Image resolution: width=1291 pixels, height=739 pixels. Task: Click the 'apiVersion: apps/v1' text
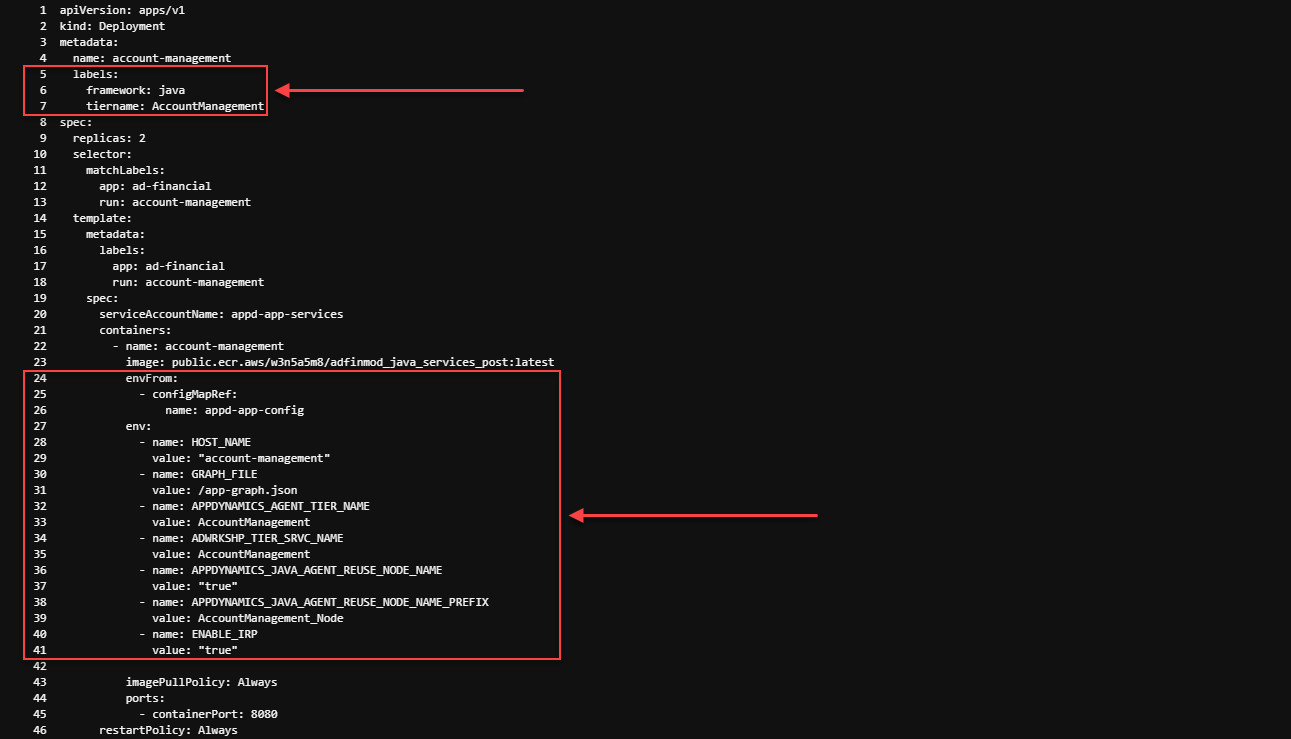click(121, 10)
